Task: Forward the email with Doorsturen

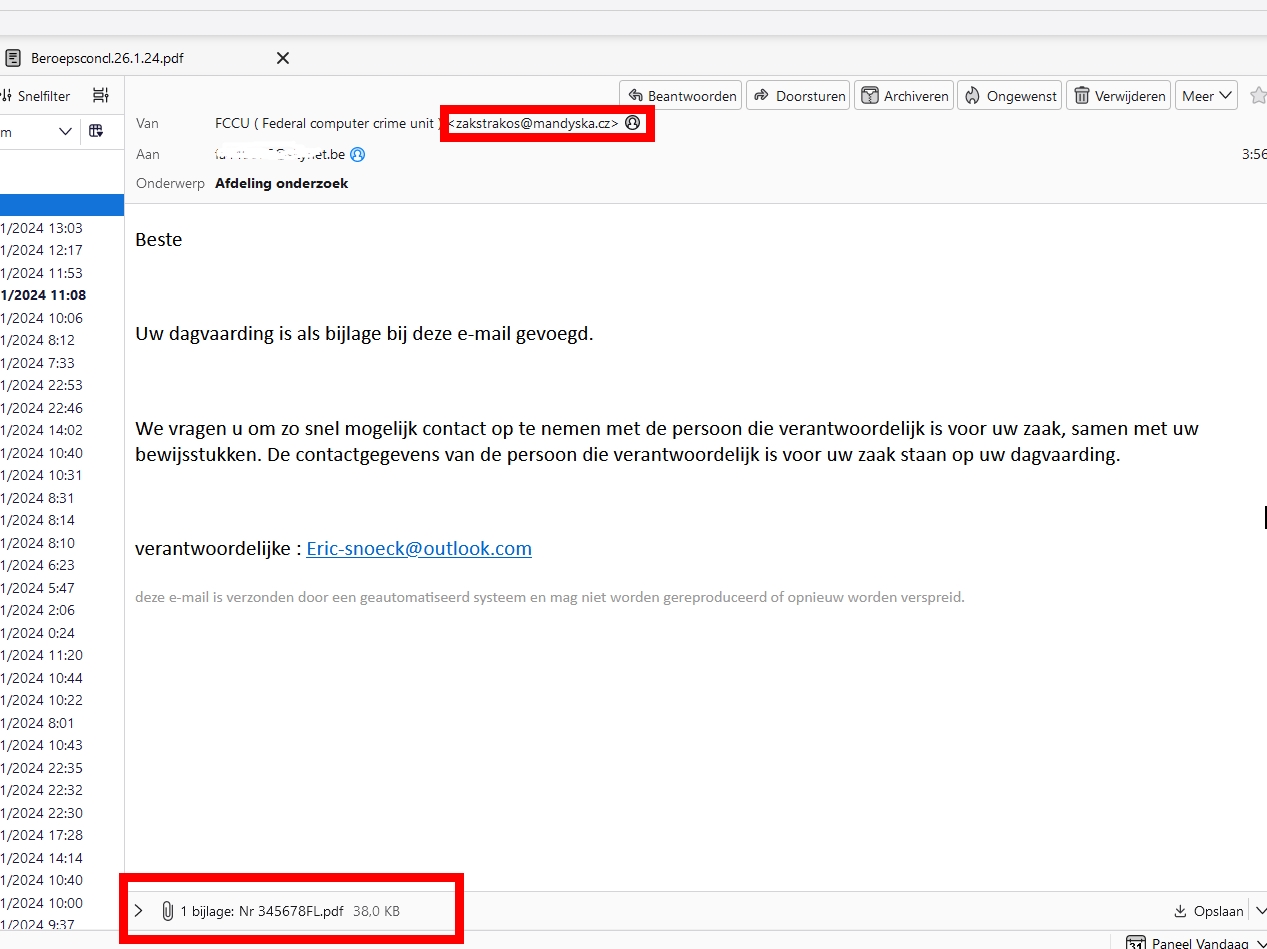Action: pyautogui.click(x=799, y=96)
